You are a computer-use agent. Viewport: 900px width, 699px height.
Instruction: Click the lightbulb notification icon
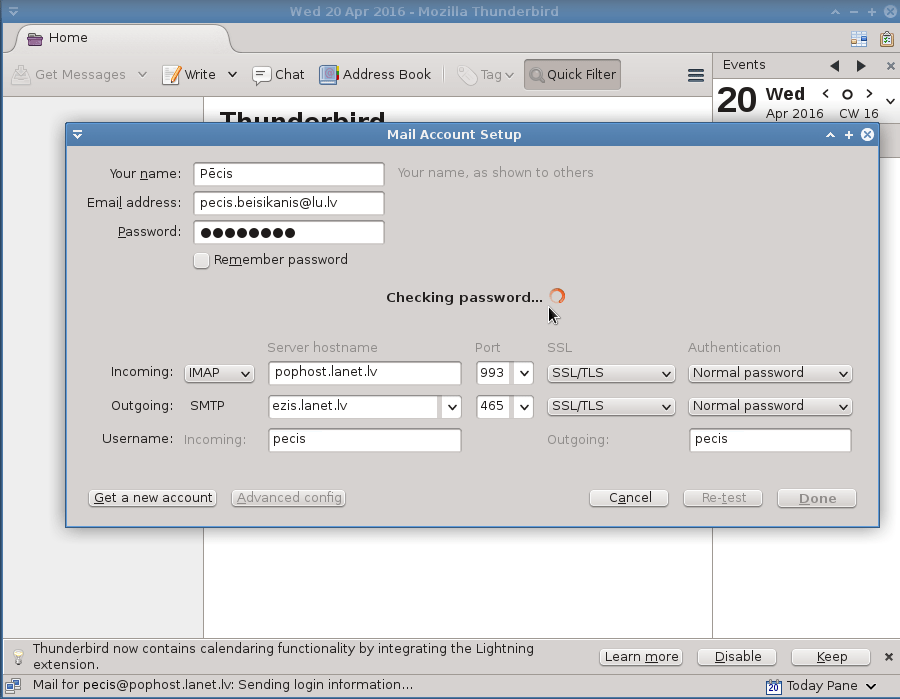[x=18, y=657]
